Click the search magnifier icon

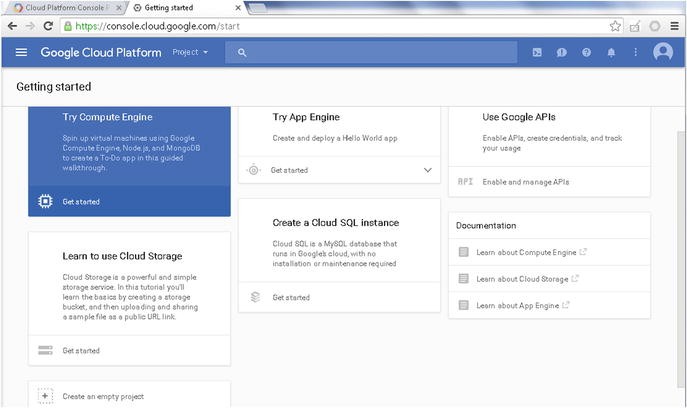pos(242,53)
